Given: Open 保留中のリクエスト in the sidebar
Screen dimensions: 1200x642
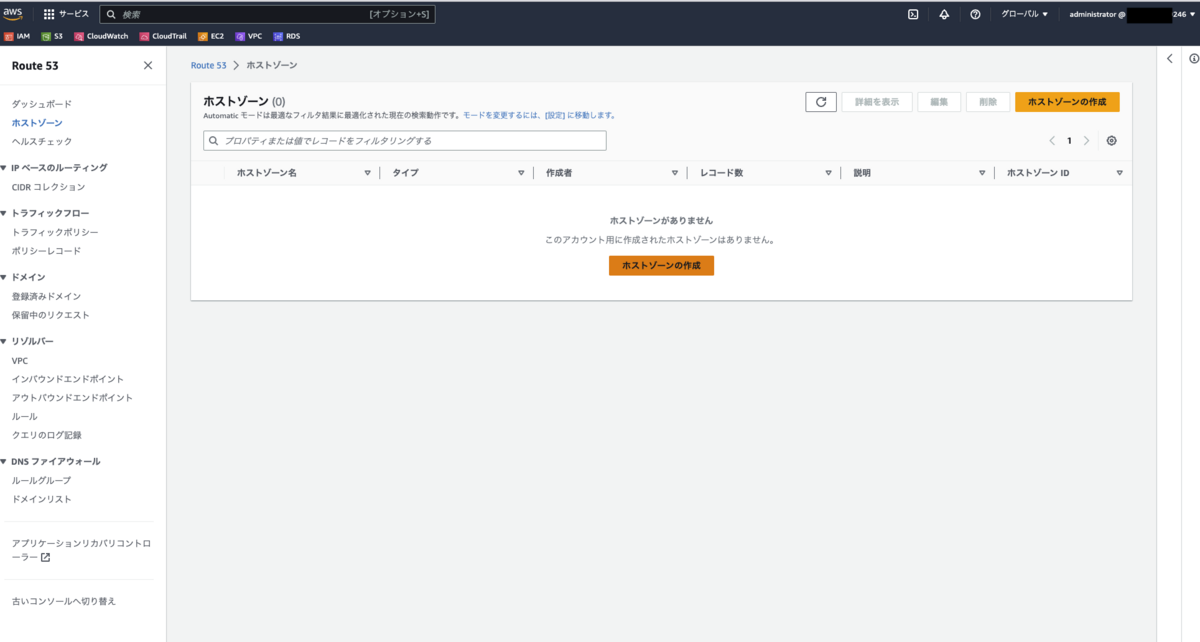Looking at the screenshot, I should point(50,315).
